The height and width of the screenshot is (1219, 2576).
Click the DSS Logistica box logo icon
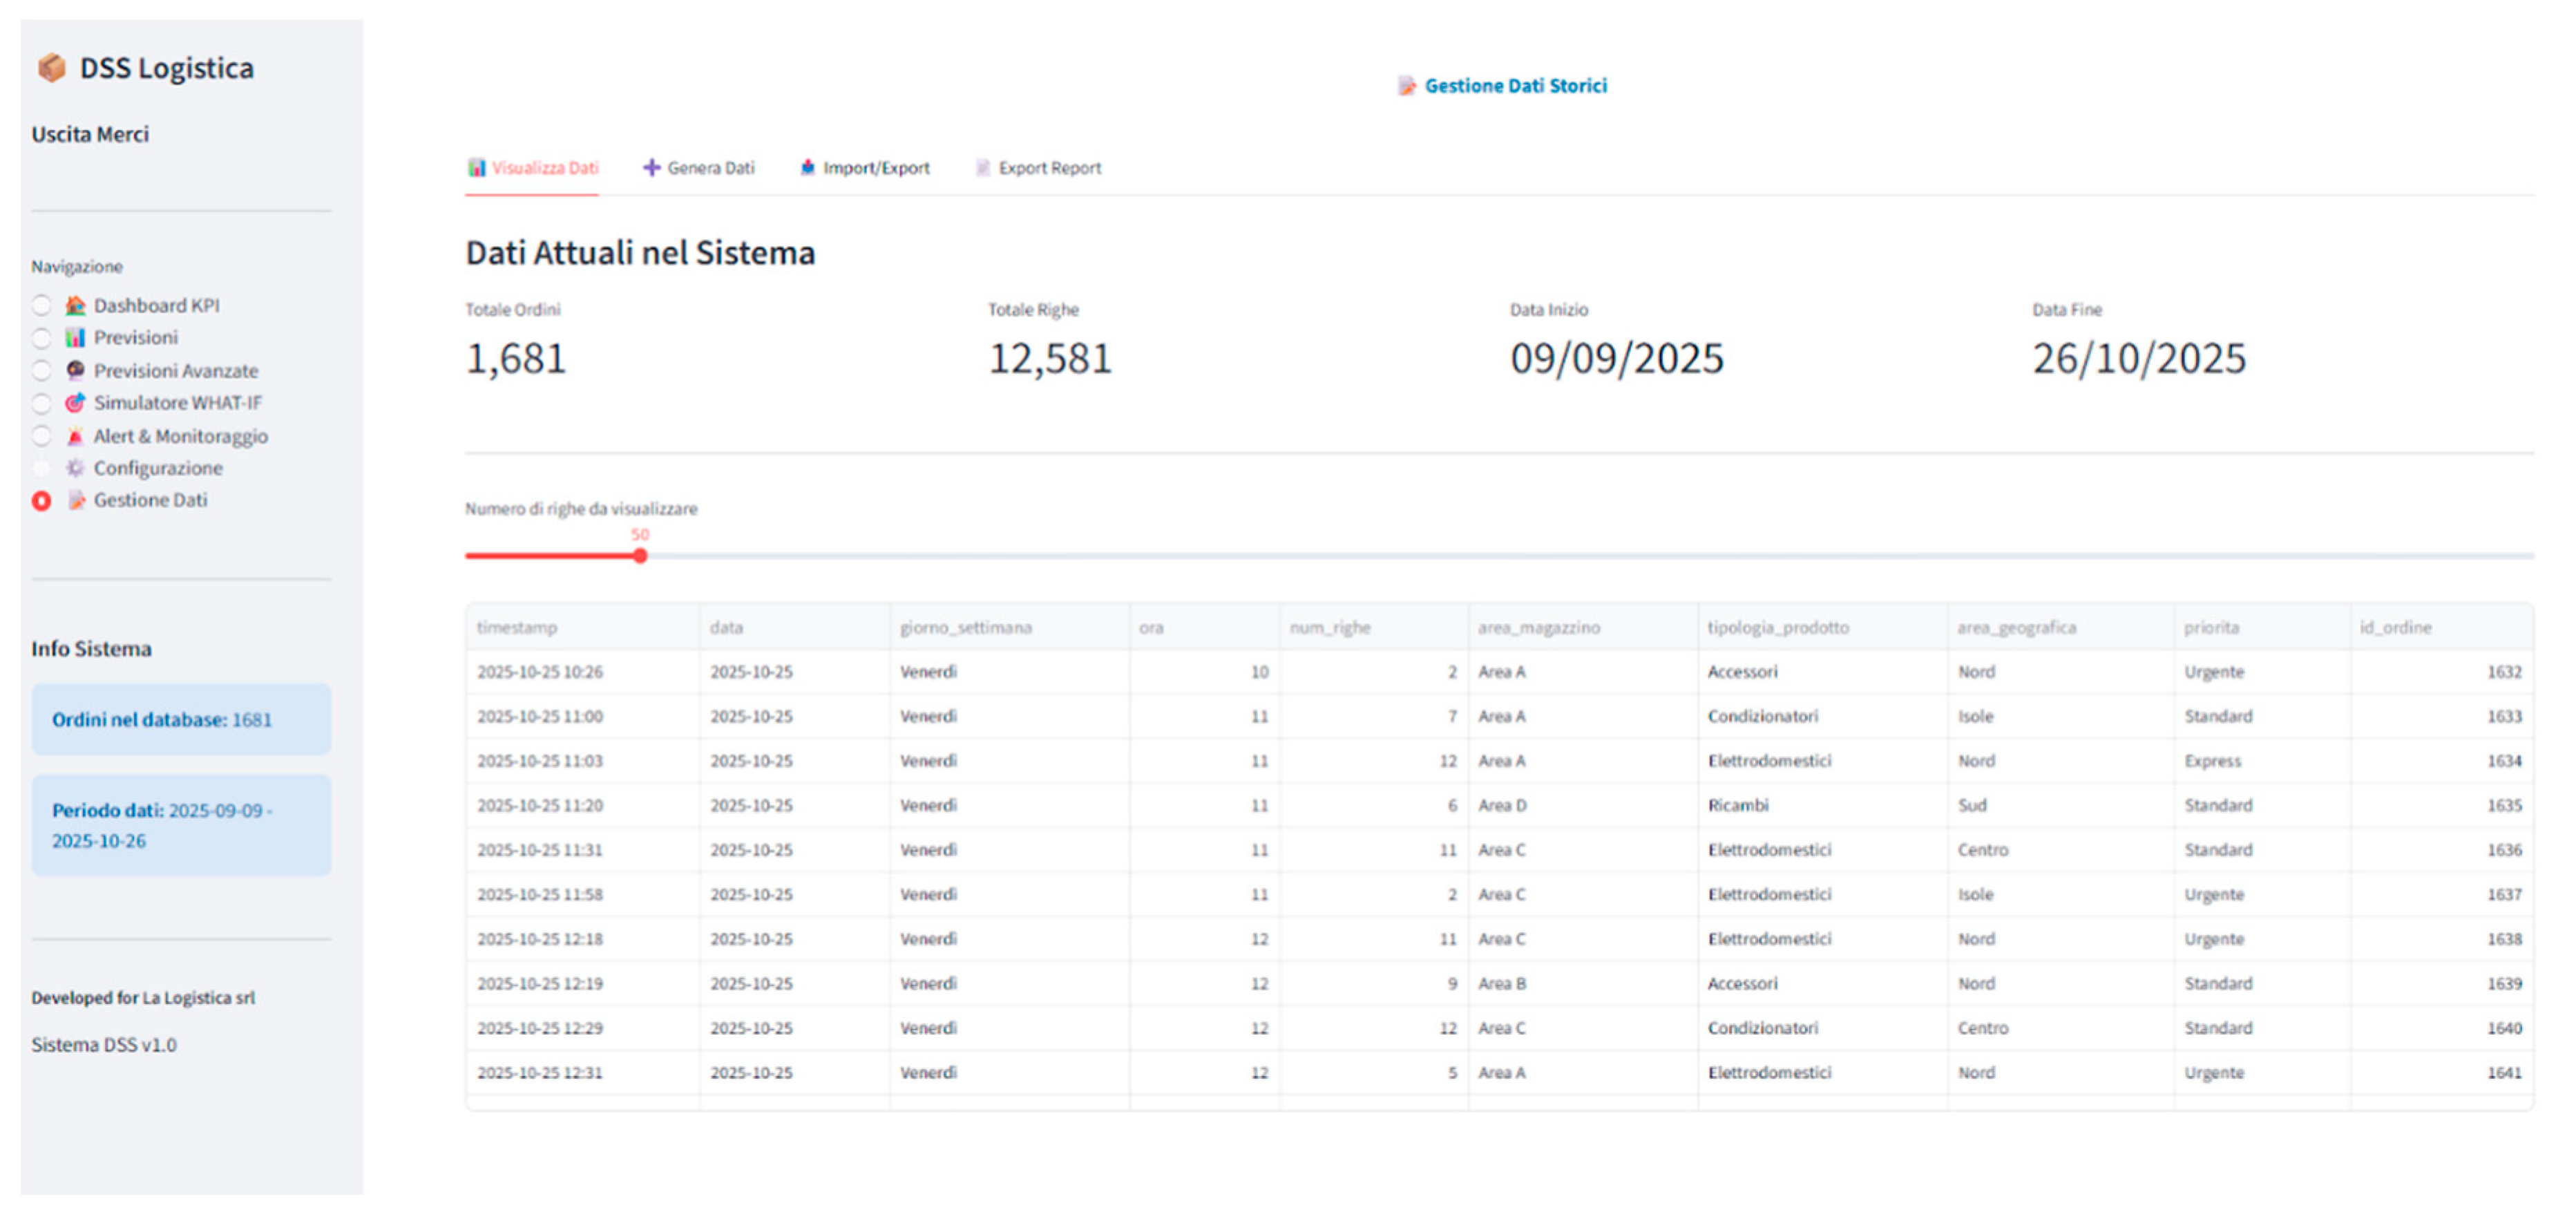point(51,68)
